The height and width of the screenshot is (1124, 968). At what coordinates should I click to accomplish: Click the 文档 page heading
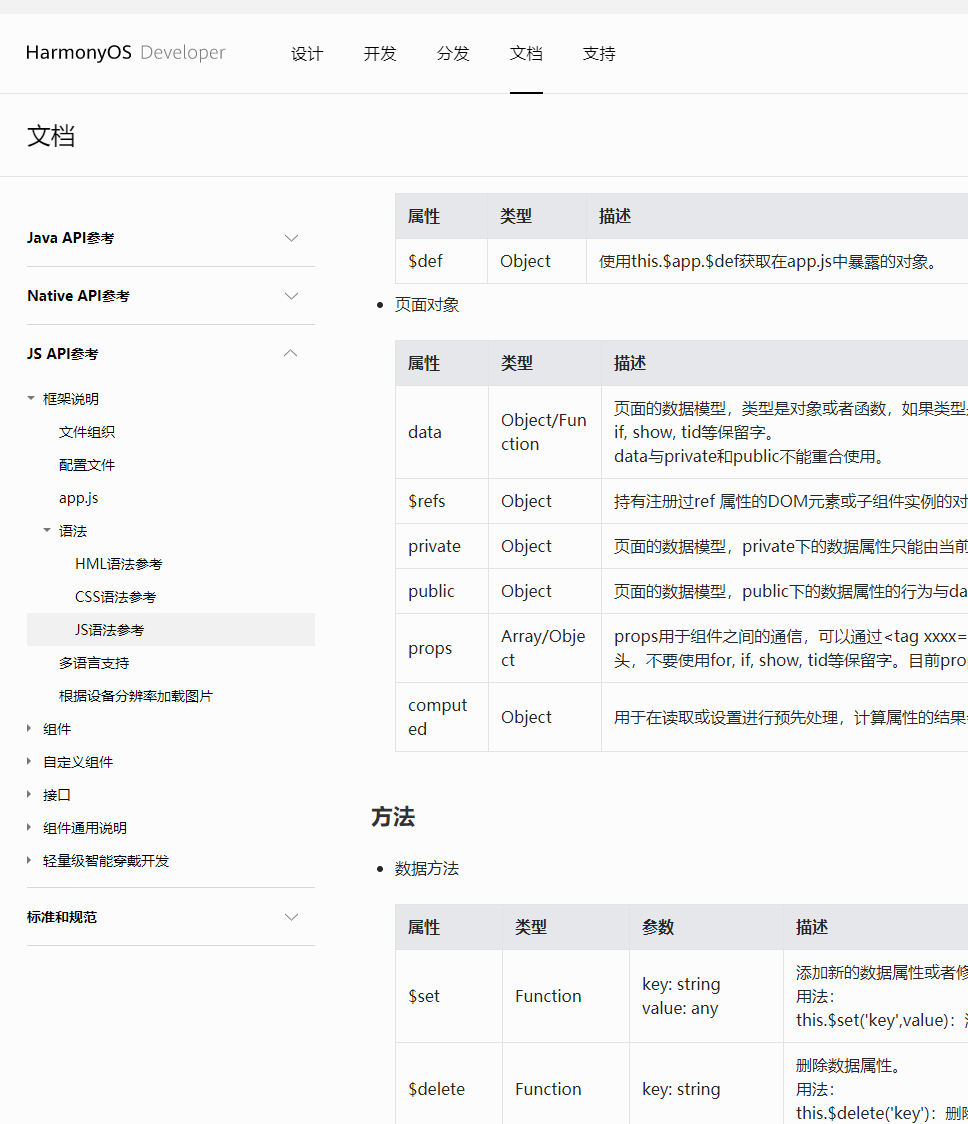tap(51, 135)
